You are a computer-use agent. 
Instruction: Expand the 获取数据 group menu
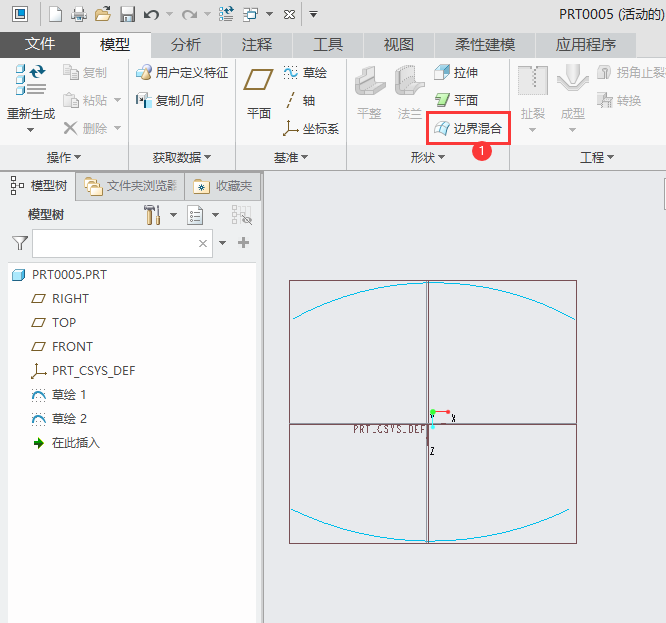coord(182,158)
